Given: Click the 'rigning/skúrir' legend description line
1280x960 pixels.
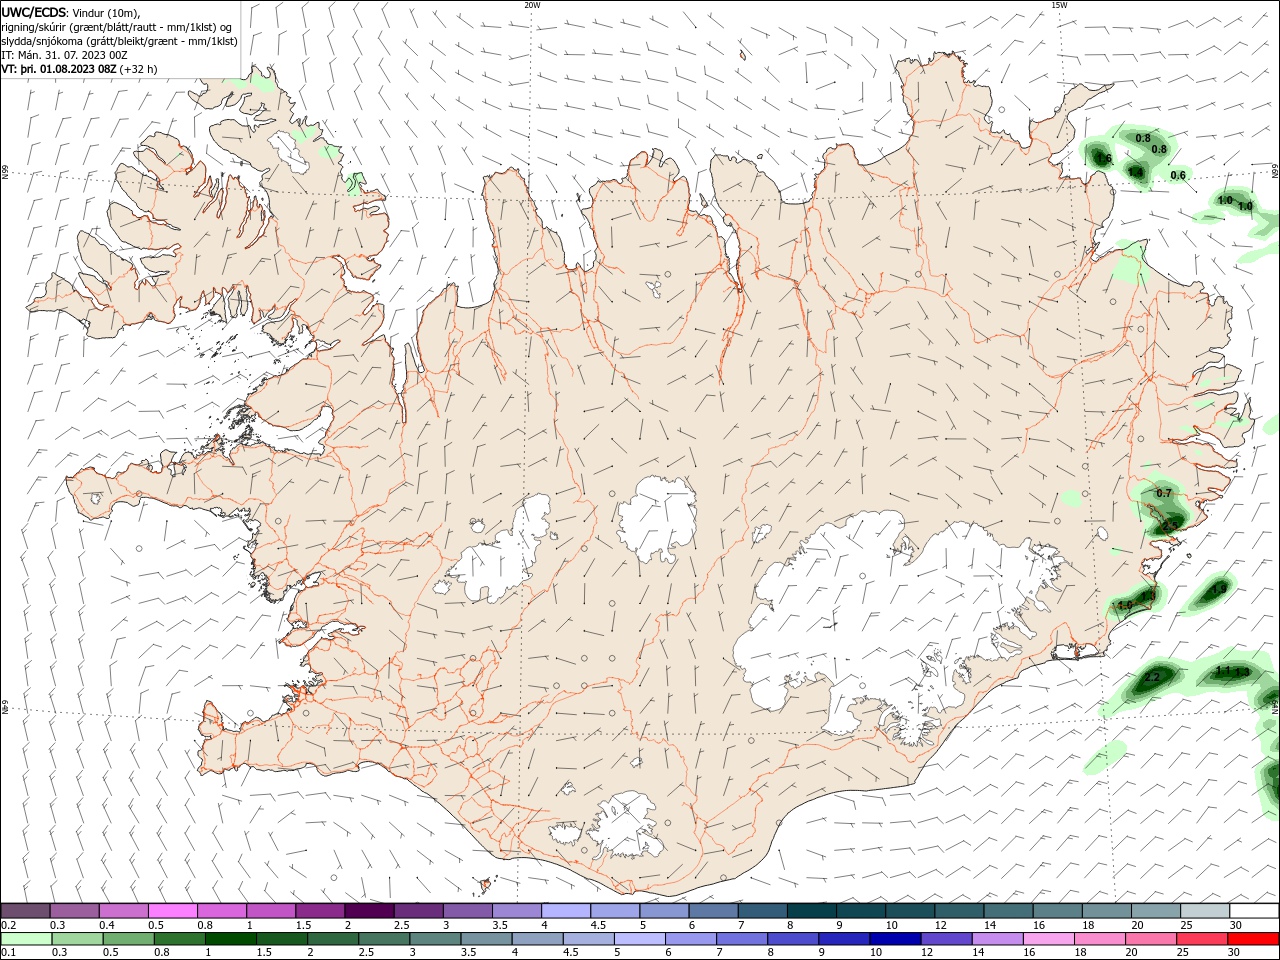Looking at the screenshot, I should [117, 27].
